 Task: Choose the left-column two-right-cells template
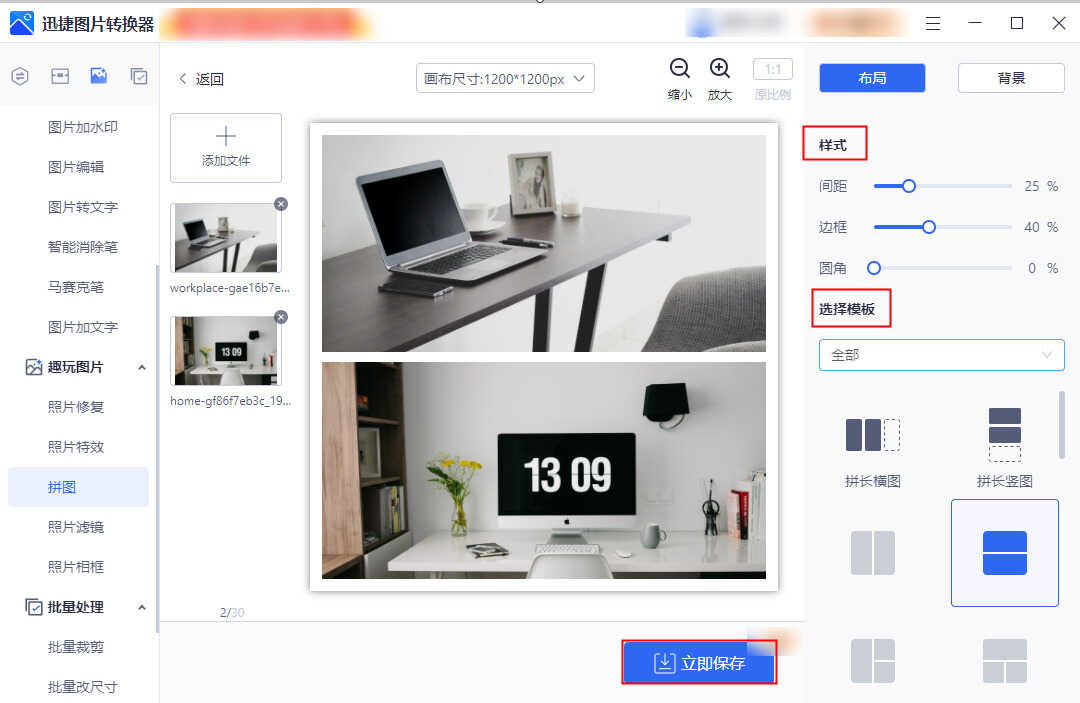coord(873,661)
